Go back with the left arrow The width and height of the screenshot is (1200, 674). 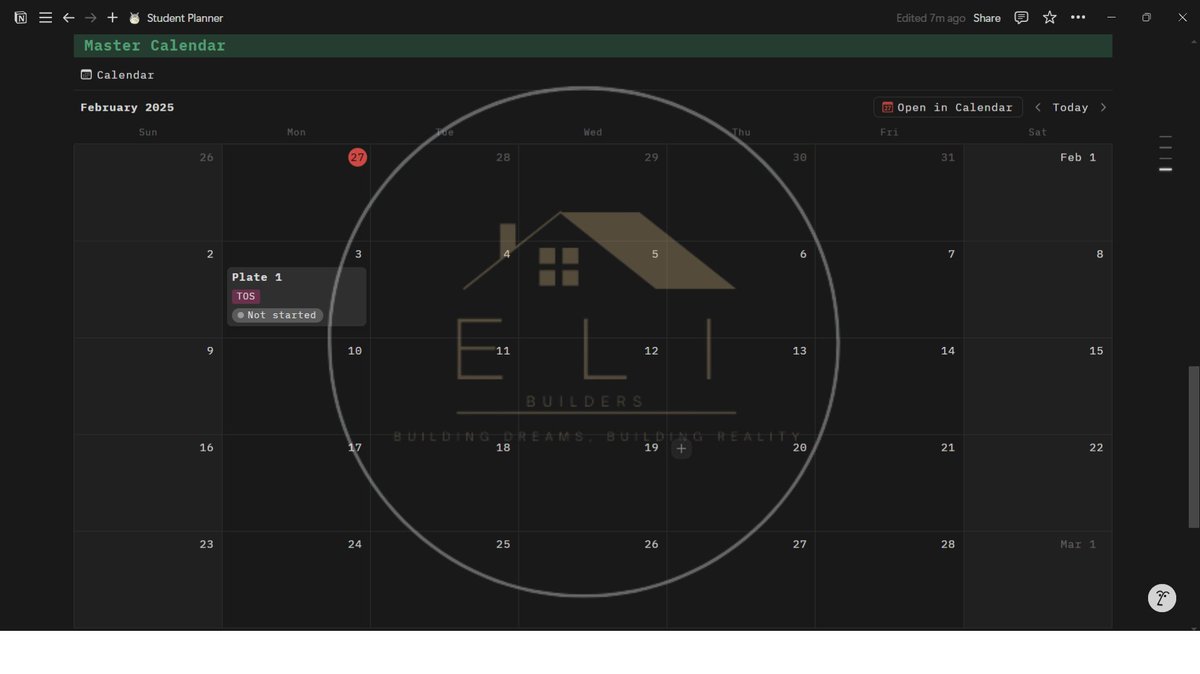68,18
